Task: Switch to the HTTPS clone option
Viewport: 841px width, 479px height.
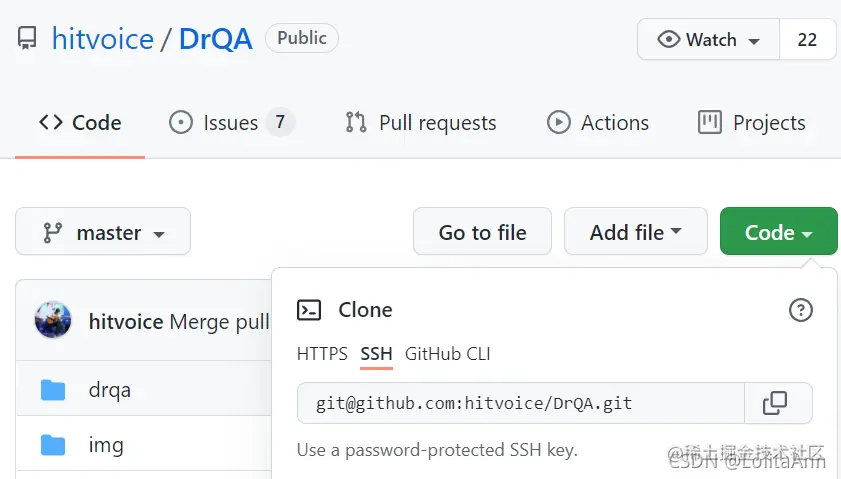Action: (322, 354)
